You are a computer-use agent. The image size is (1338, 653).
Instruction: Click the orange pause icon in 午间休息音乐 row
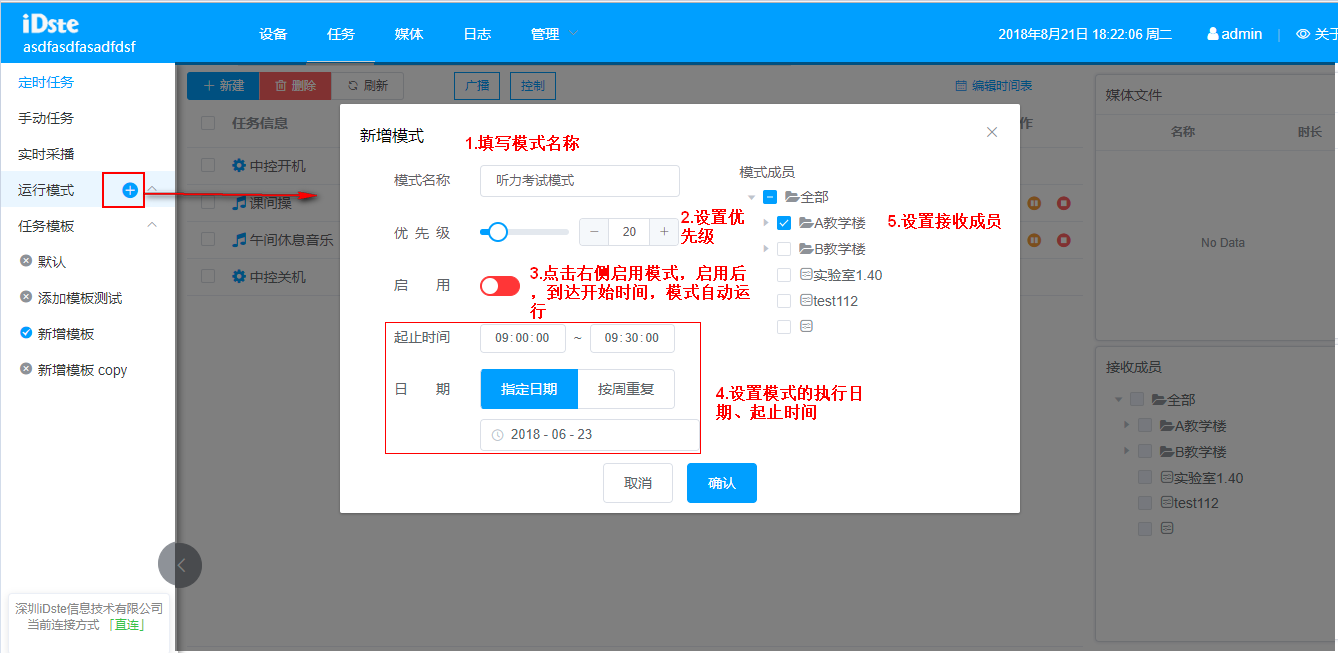pos(1034,240)
